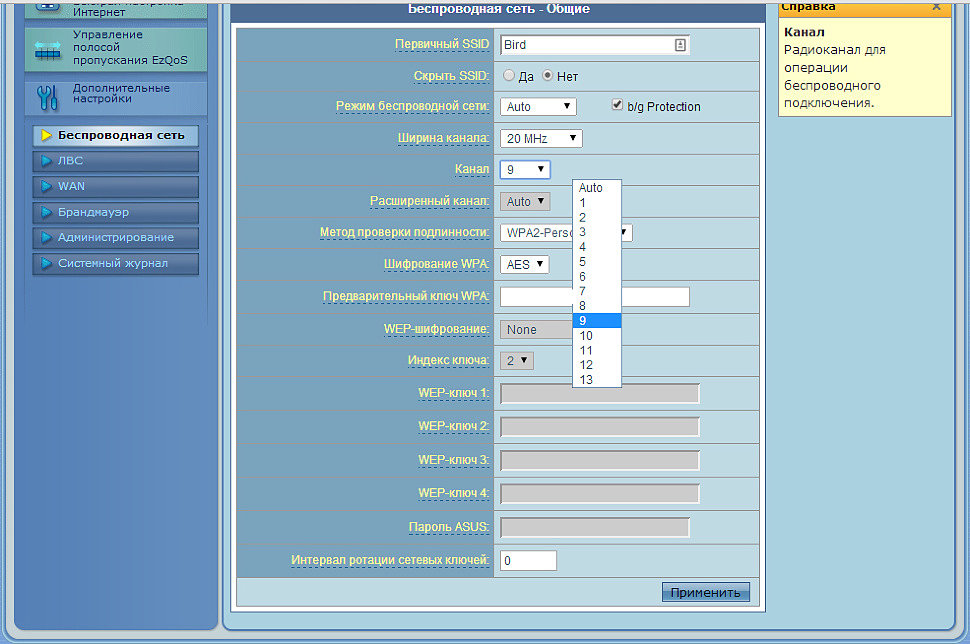Select Да radio for Скрыть SSID
Screen dimensions: 970x644
tap(510, 76)
